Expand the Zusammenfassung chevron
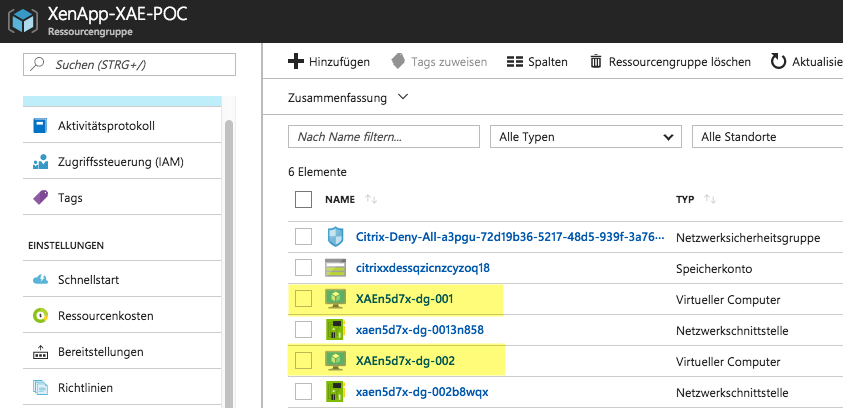Viewport: 843px width, 408px height. [403, 97]
